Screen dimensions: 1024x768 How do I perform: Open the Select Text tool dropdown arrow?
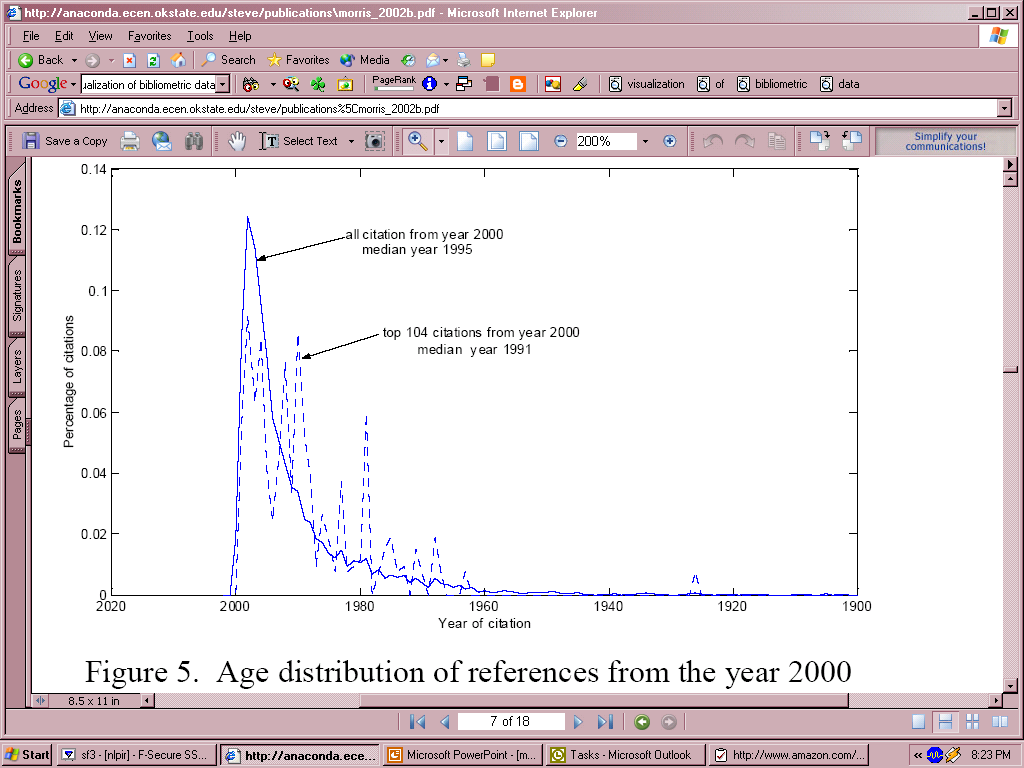point(351,141)
